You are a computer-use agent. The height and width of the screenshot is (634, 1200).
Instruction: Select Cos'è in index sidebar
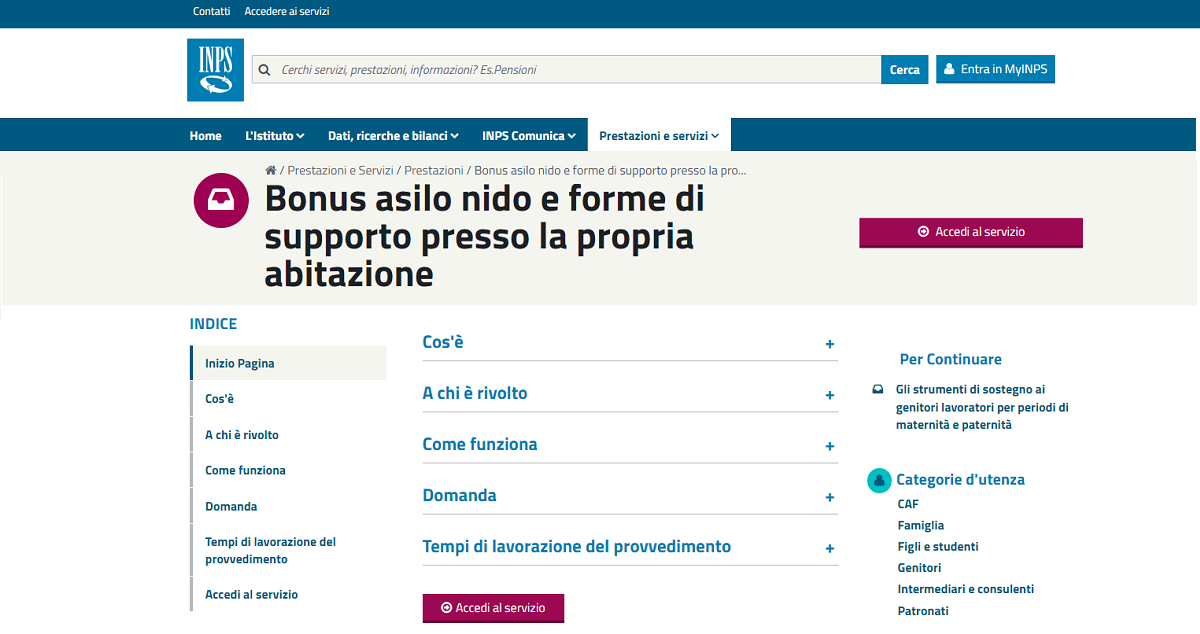point(220,399)
